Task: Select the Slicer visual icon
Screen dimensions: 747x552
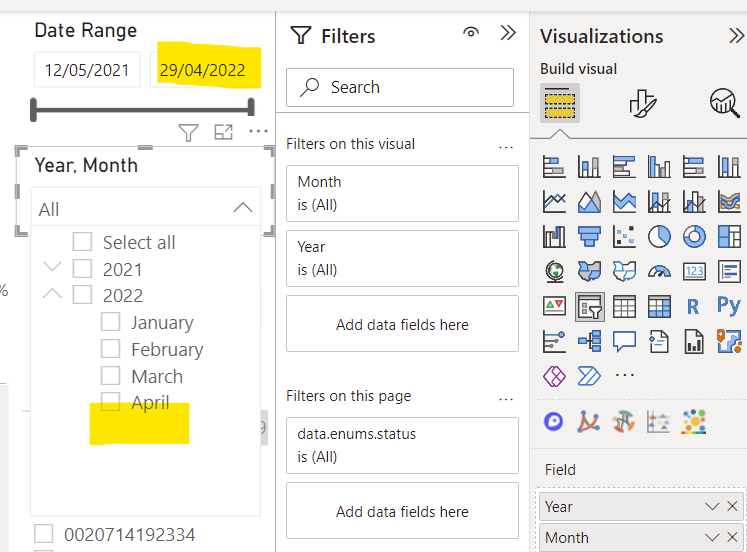Action: coord(590,307)
